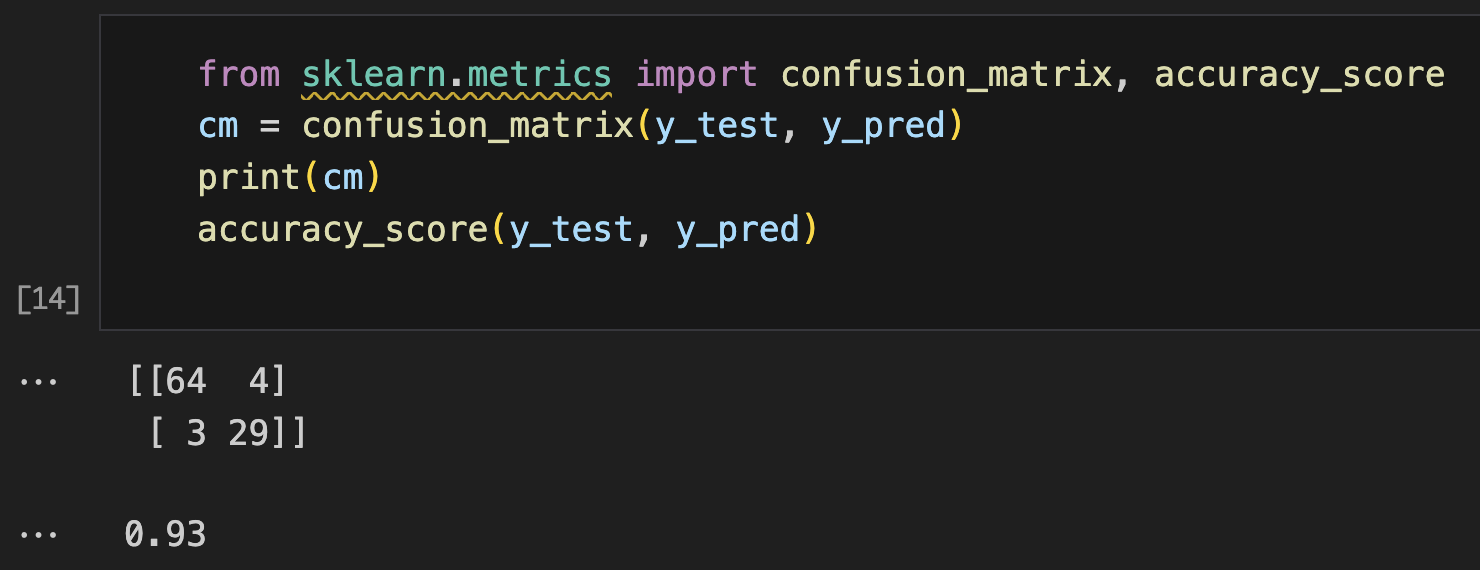
Task: Open the ellipsis menu beside the confusion matrix output
Action: pyautogui.click(x=38, y=383)
